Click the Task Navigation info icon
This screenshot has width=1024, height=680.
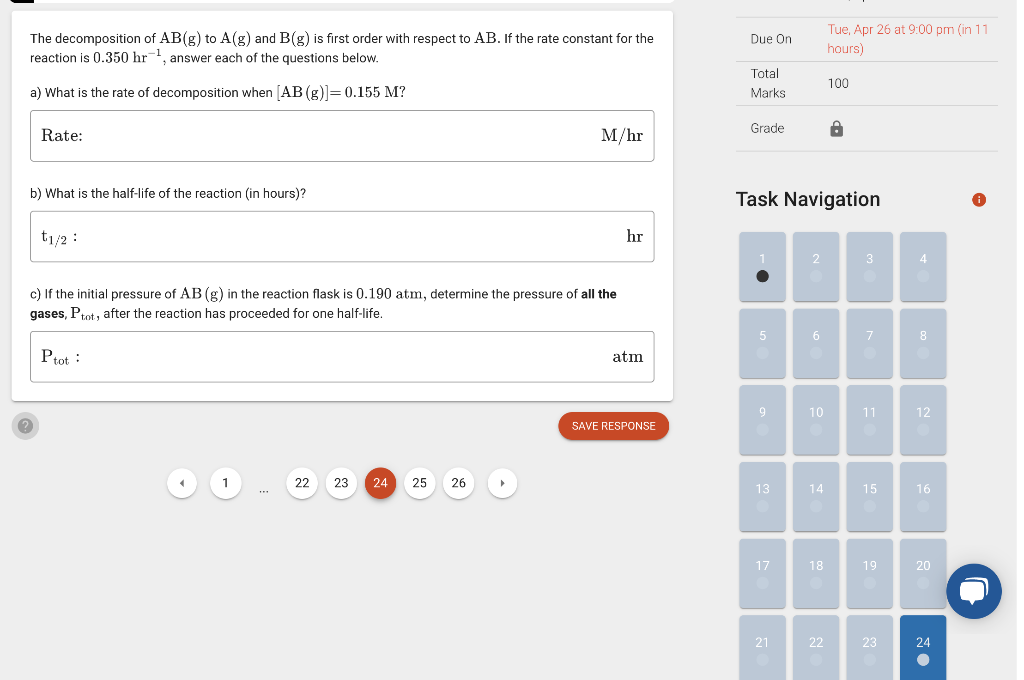click(x=979, y=200)
